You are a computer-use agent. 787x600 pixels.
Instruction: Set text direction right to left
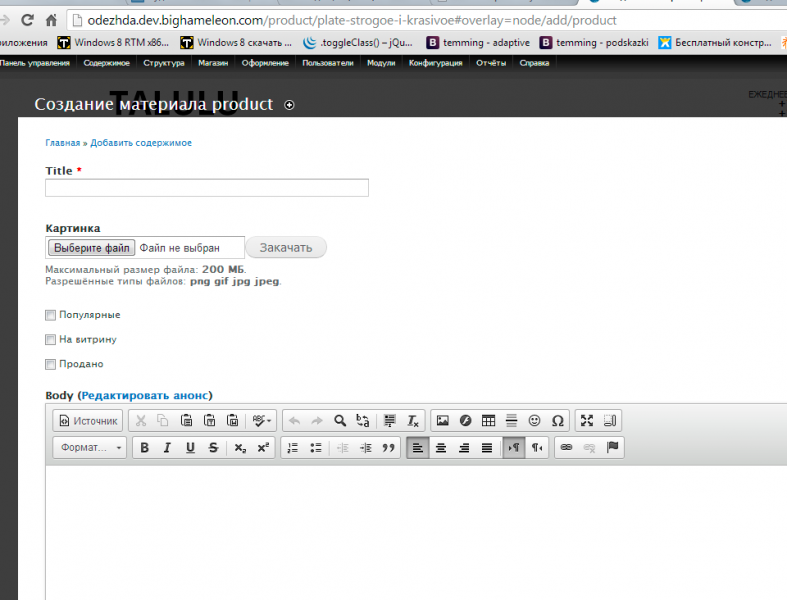(537, 447)
